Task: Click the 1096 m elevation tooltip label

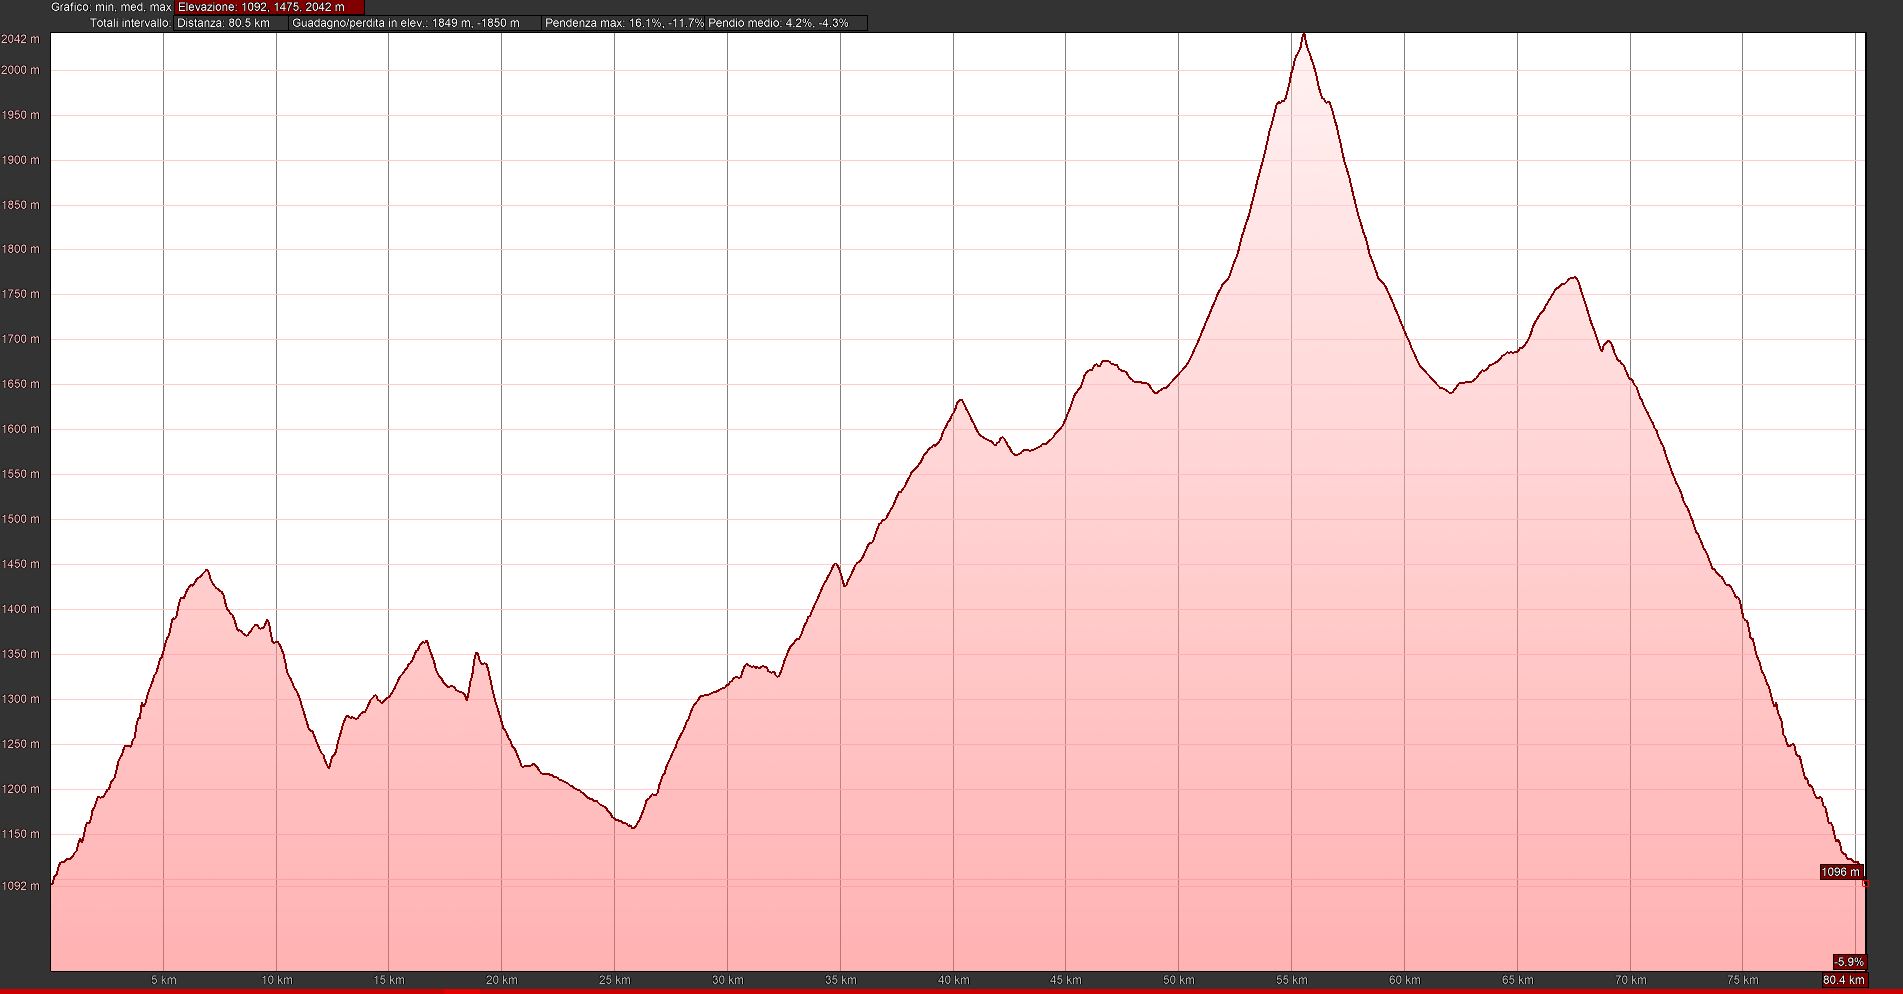Action: pos(1840,872)
